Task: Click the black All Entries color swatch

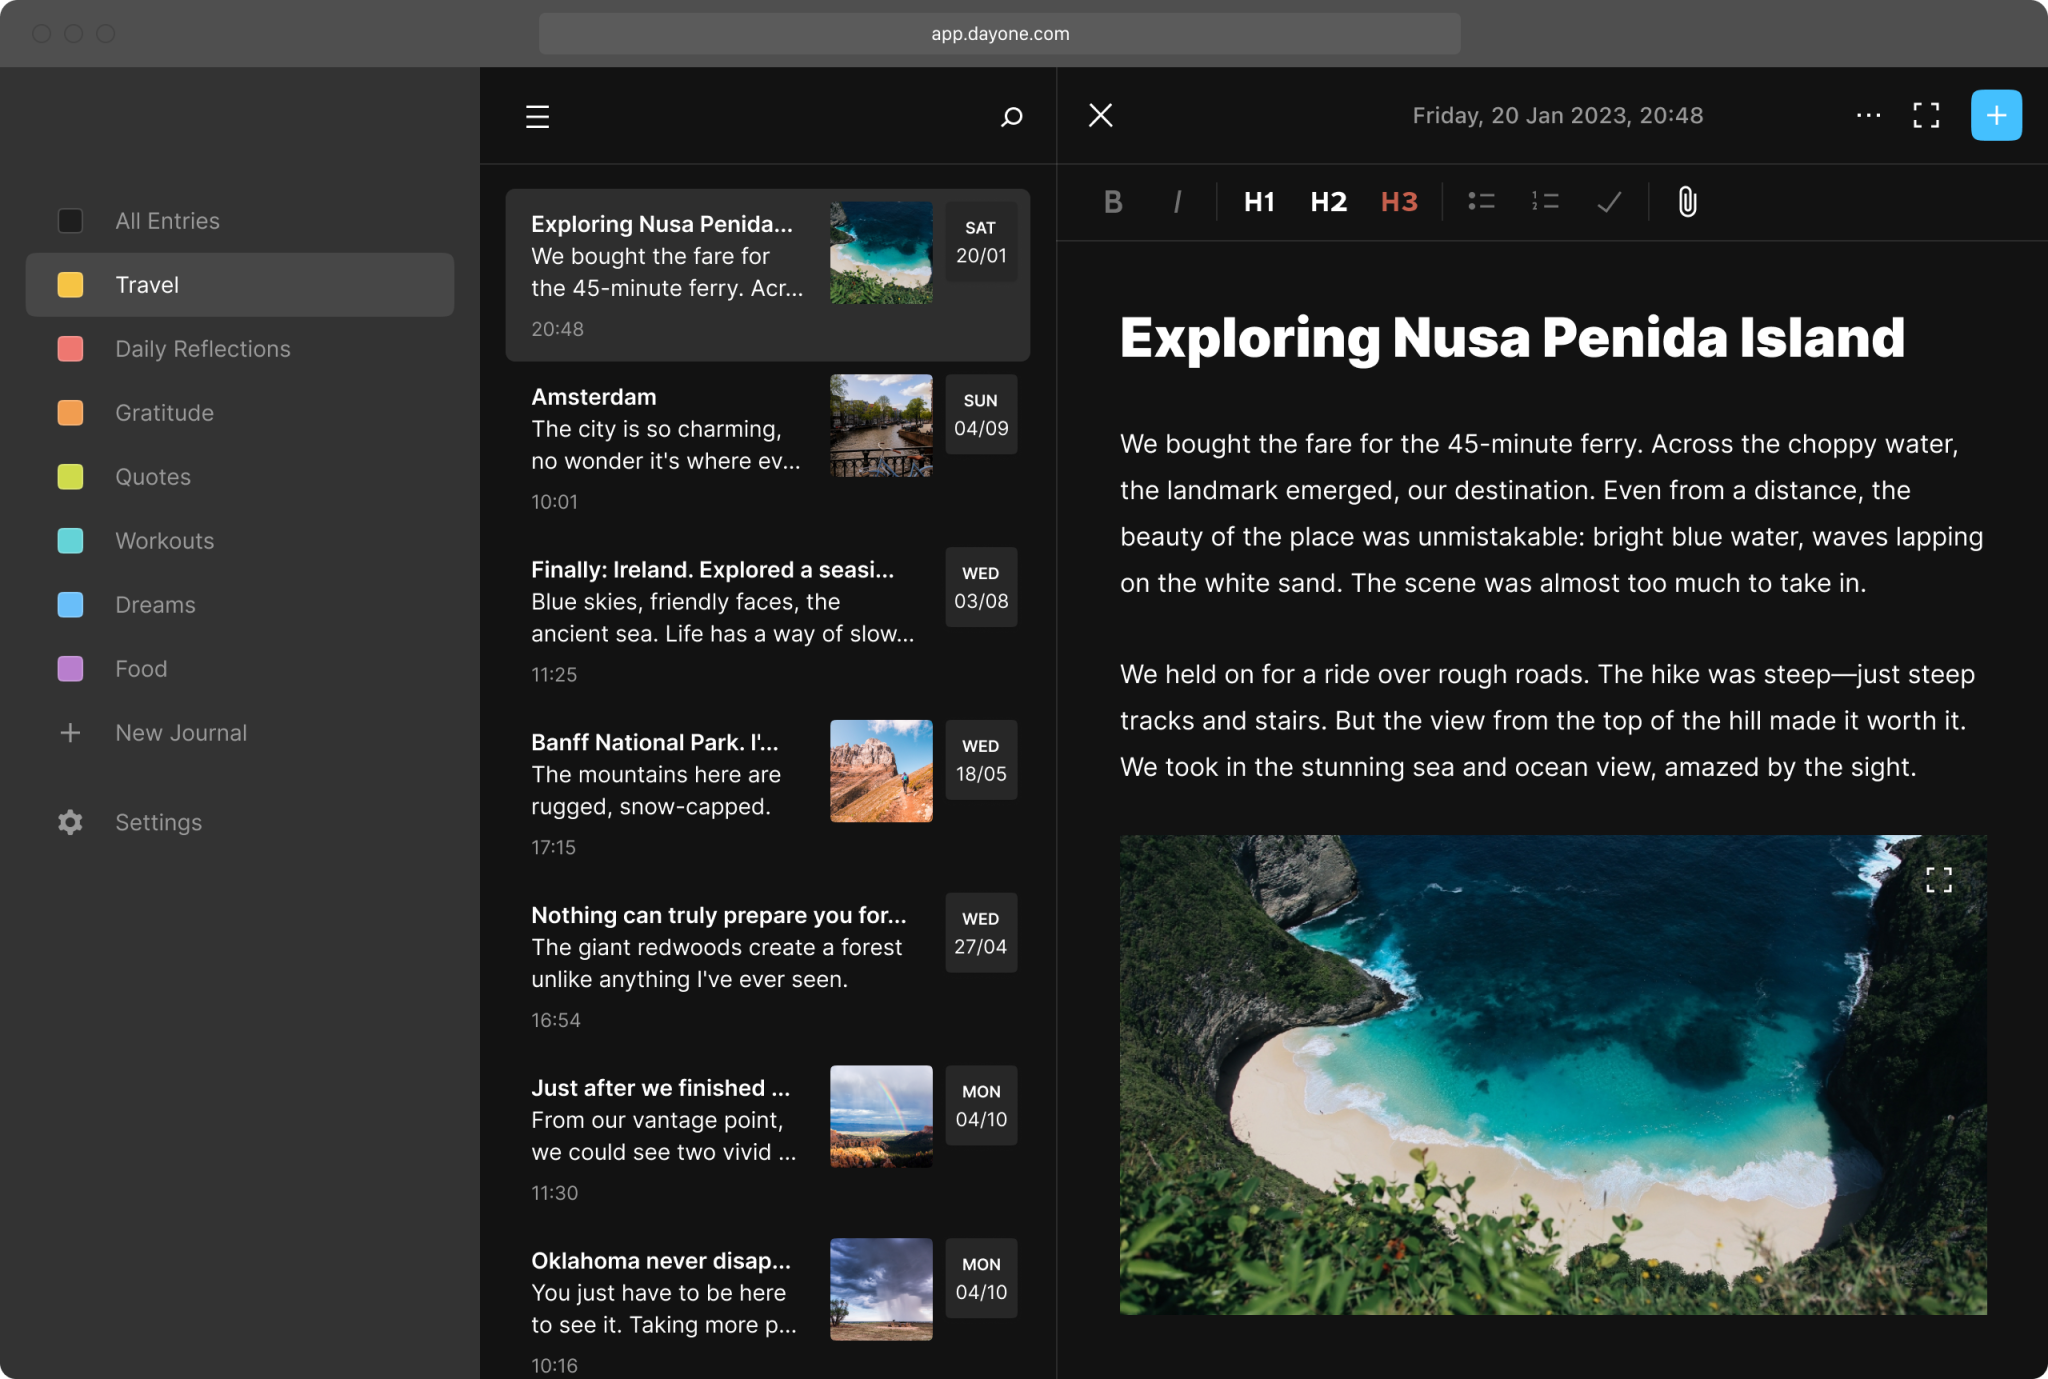Action: pyautogui.click(x=70, y=221)
